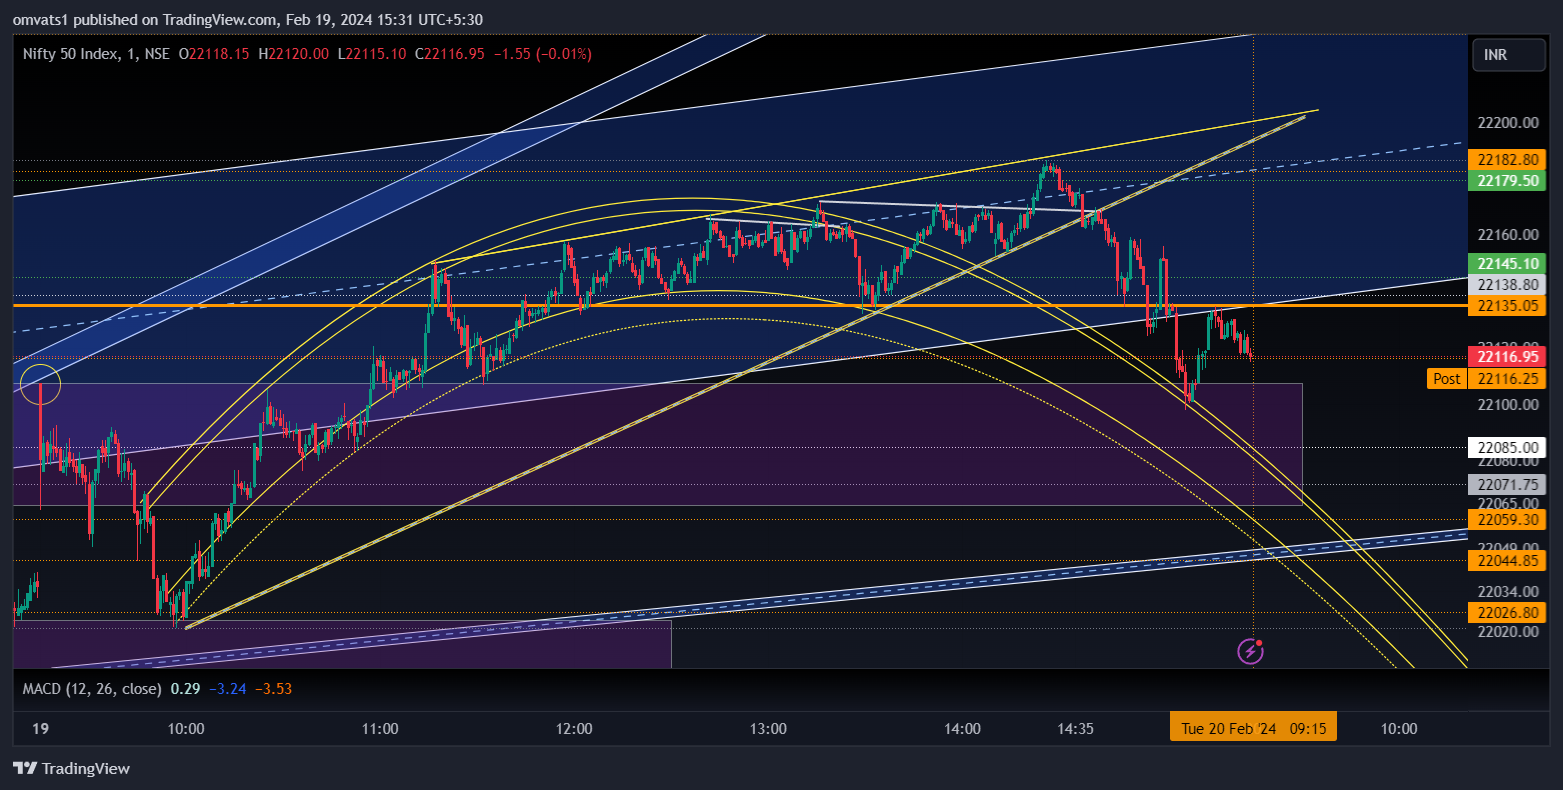The image size is (1563, 790).
Task: Click the high value H22120.00
Action: pyautogui.click(x=293, y=54)
